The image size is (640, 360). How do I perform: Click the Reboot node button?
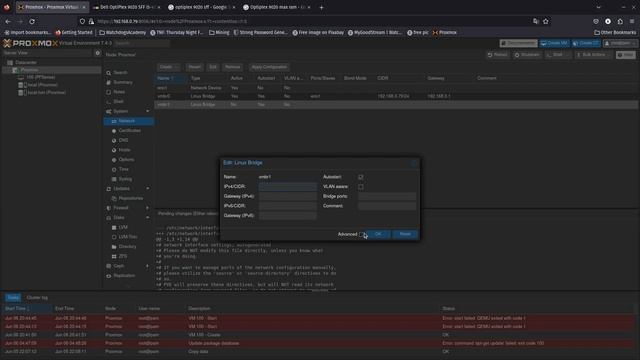(498, 55)
